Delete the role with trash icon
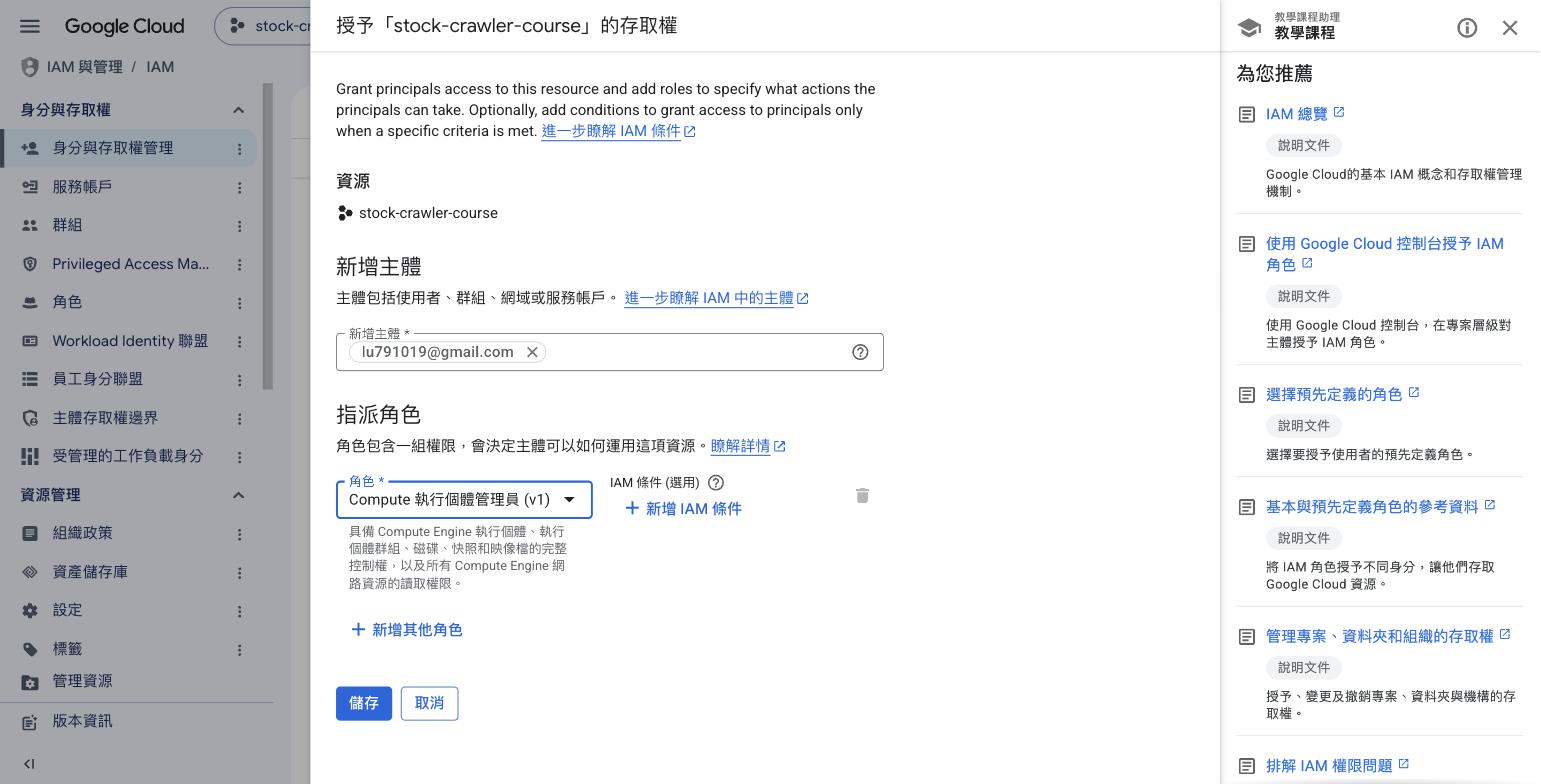Screen dimensions: 1541x784 click(x=863, y=495)
